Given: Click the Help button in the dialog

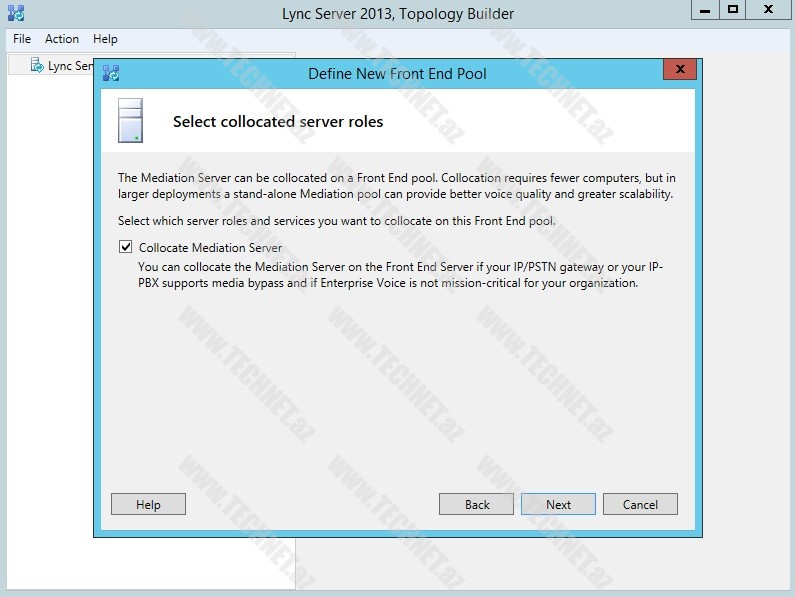Looking at the screenshot, I should click(x=148, y=504).
